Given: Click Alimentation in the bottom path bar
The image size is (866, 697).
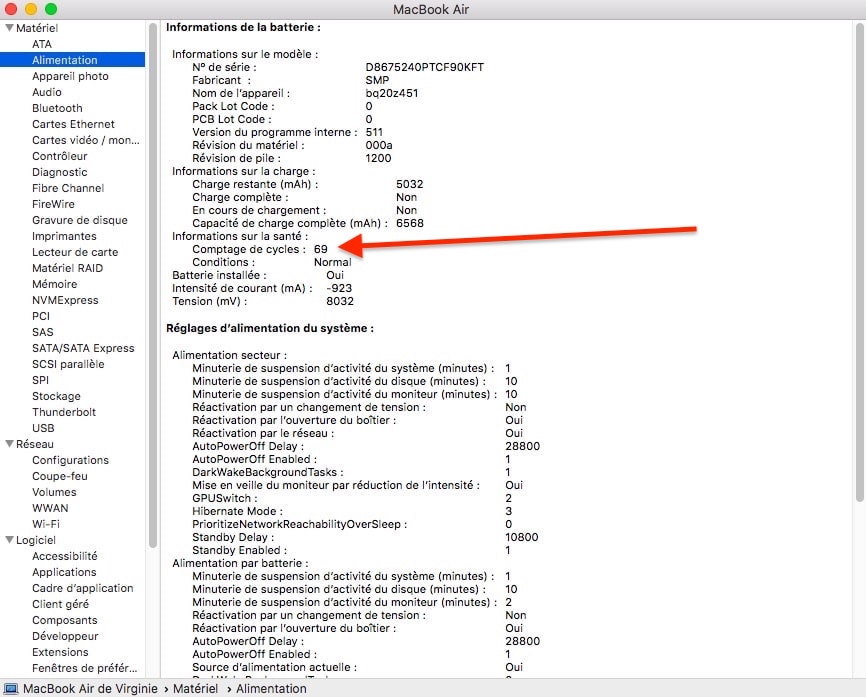Looking at the screenshot, I should pyautogui.click(x=271, y=689).
